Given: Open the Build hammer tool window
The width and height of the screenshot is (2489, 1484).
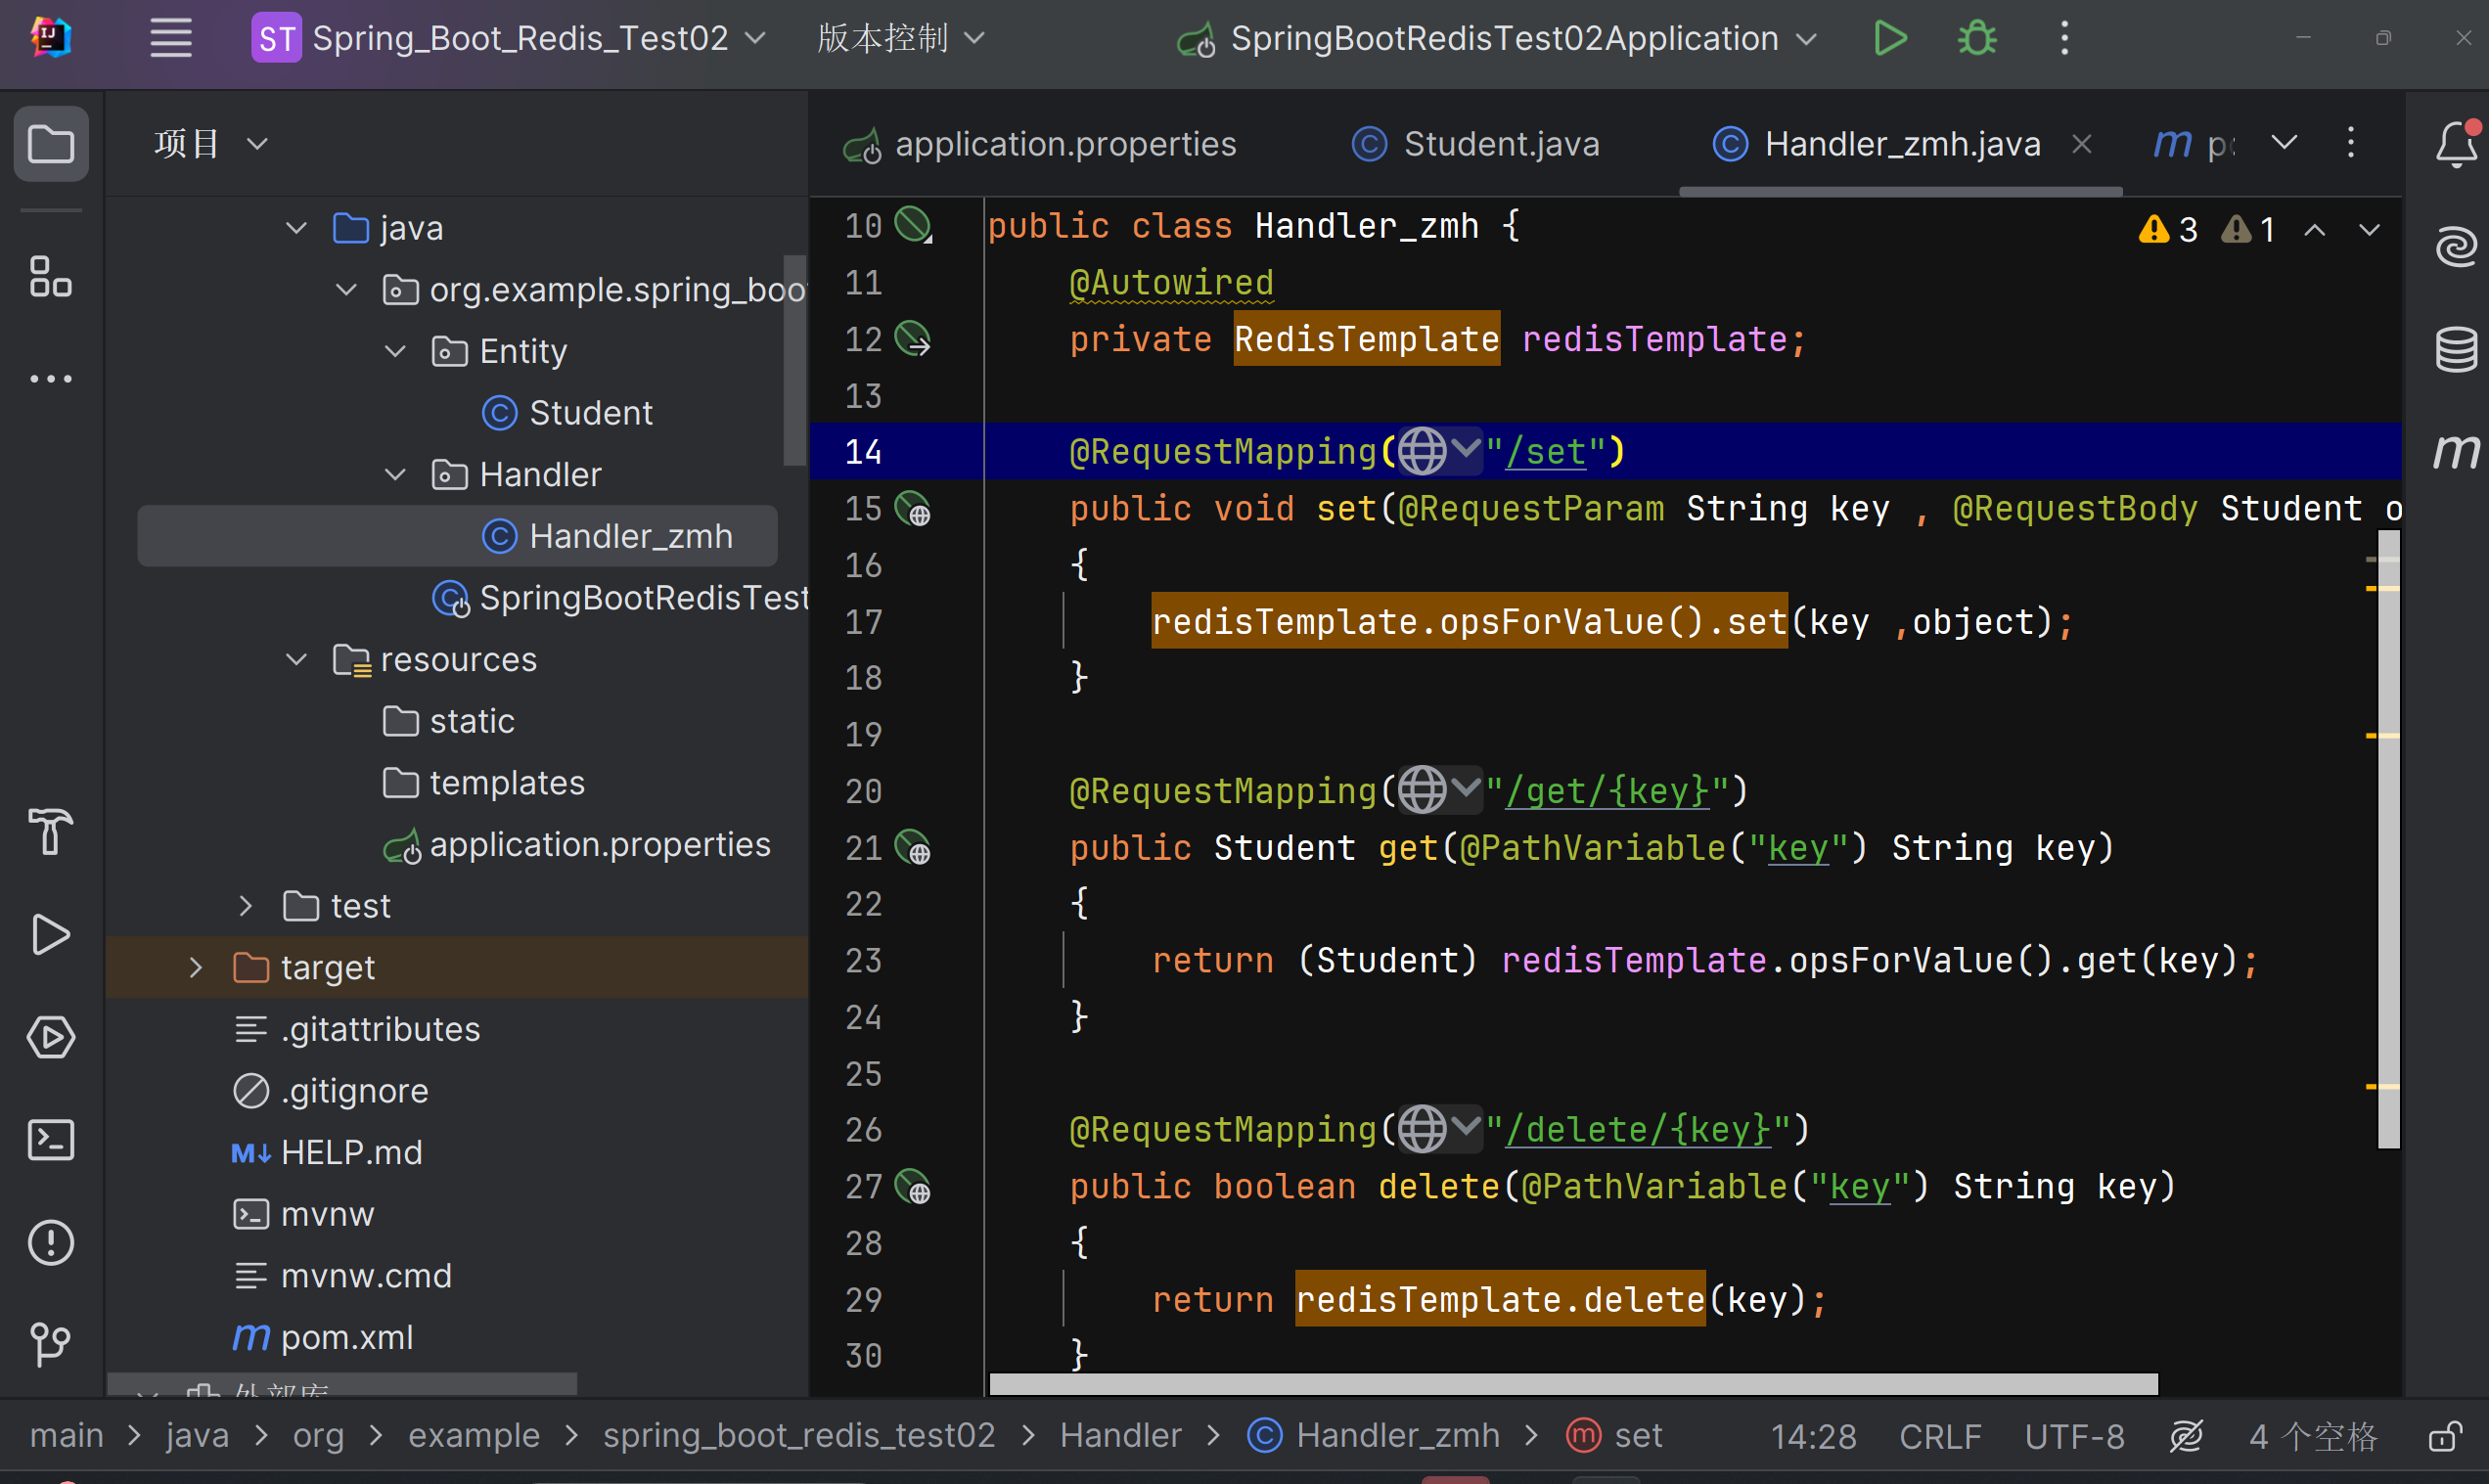Looking at the screenshot, I should [x=50, y=831].
